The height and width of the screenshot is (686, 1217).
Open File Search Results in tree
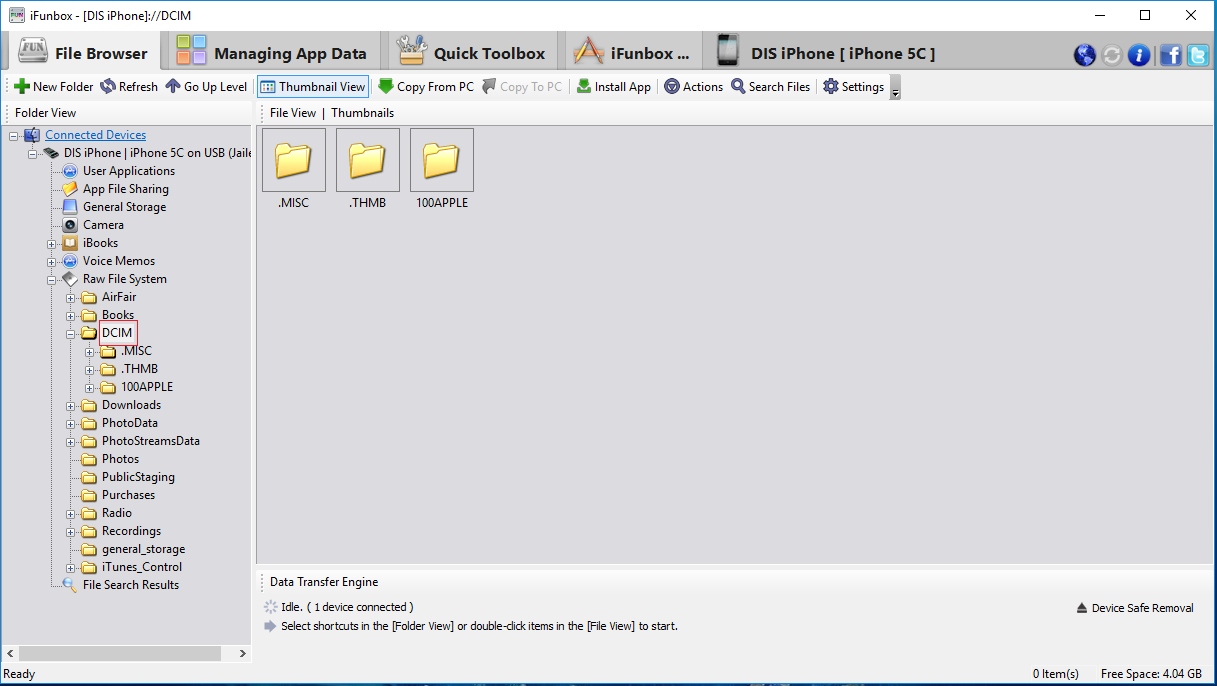(x=131, y=585)
